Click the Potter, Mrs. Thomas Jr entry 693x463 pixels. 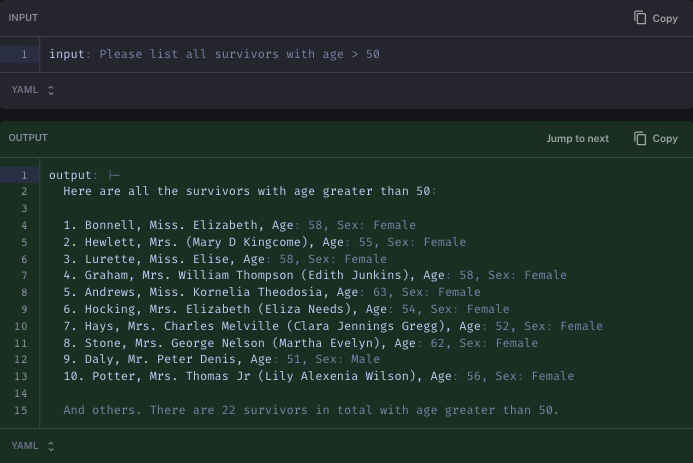tap(319, 376)
